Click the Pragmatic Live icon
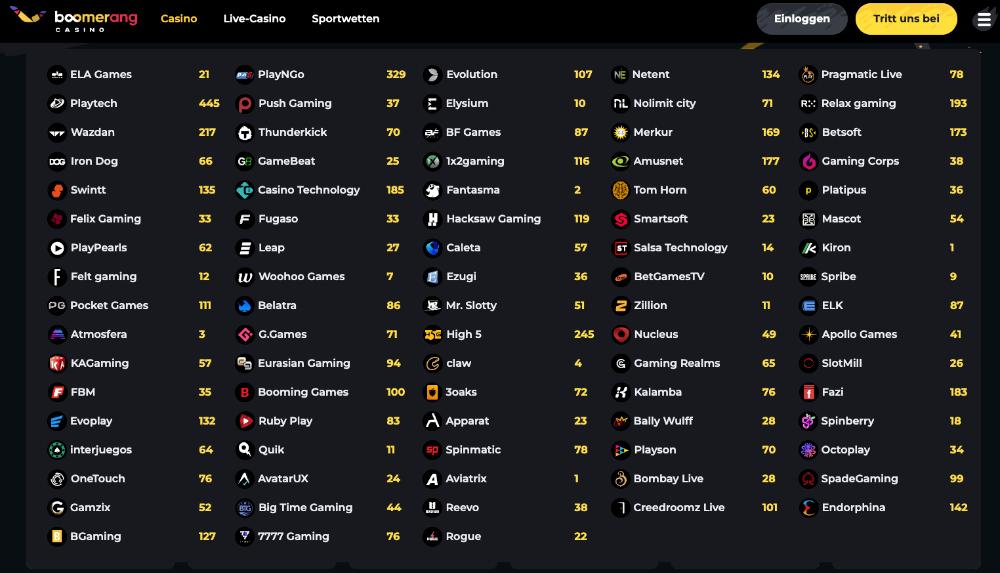This screenshot has height=573, width=1000. point(807,75)
